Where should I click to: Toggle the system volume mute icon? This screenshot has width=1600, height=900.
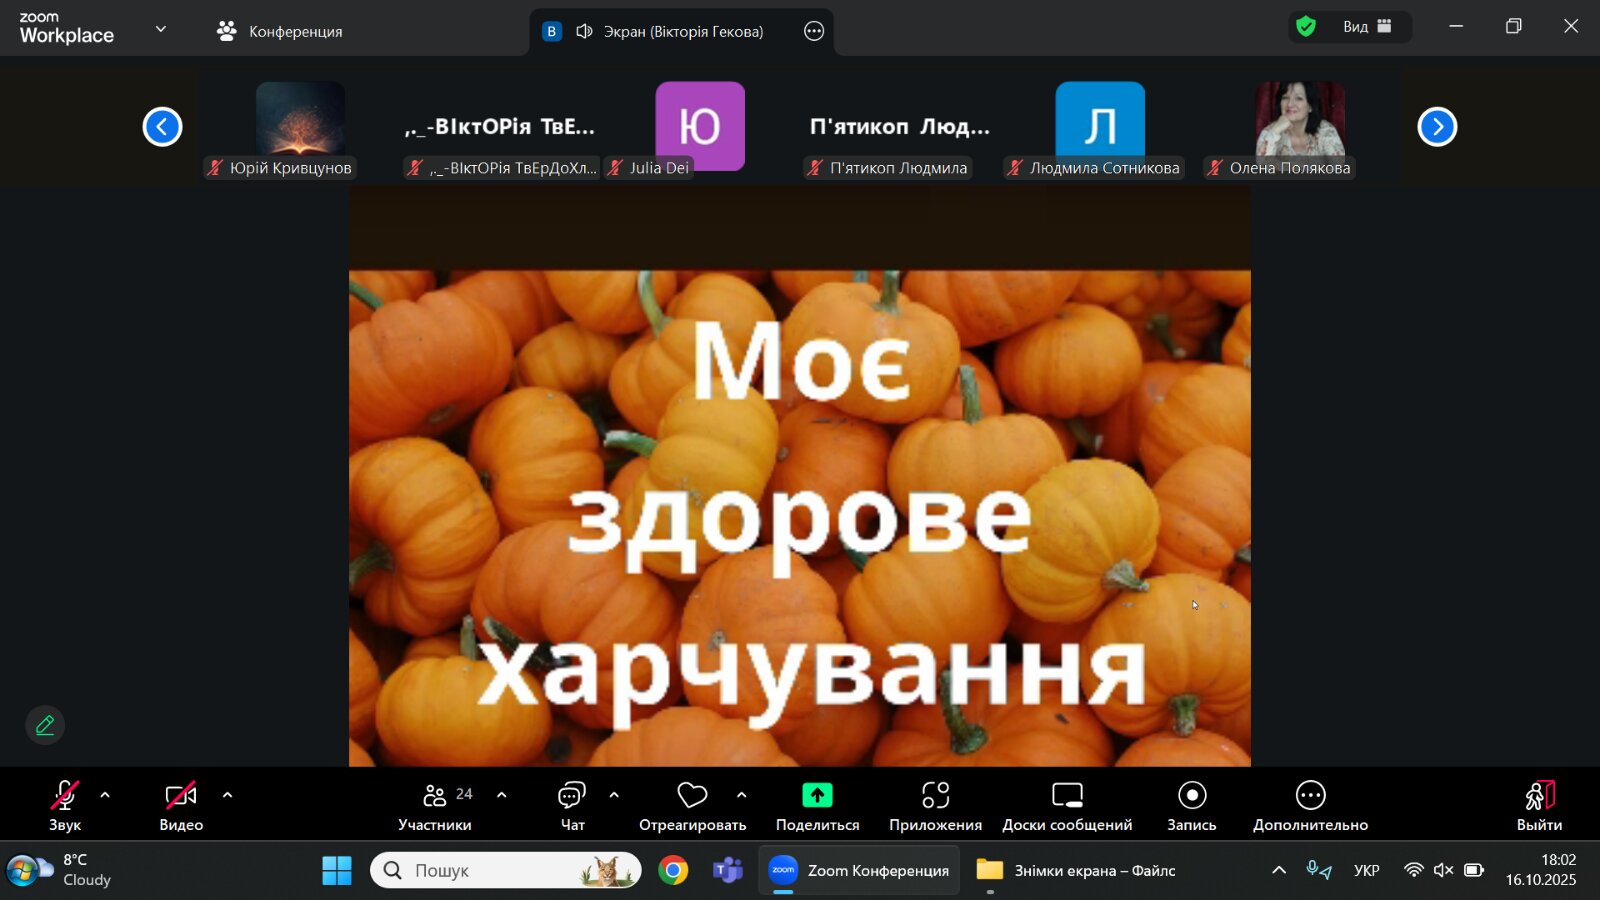point(1443,870)
